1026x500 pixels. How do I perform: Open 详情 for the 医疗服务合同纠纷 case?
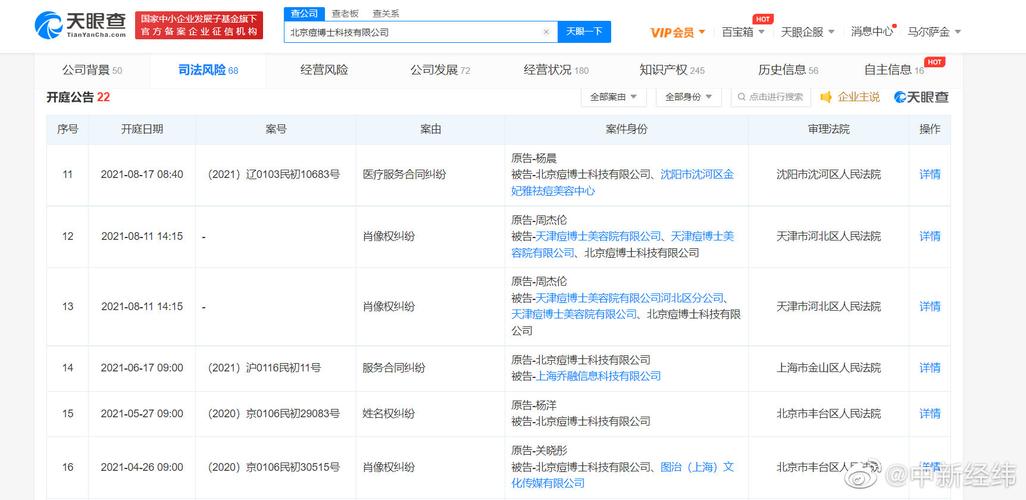click(929, 174)
